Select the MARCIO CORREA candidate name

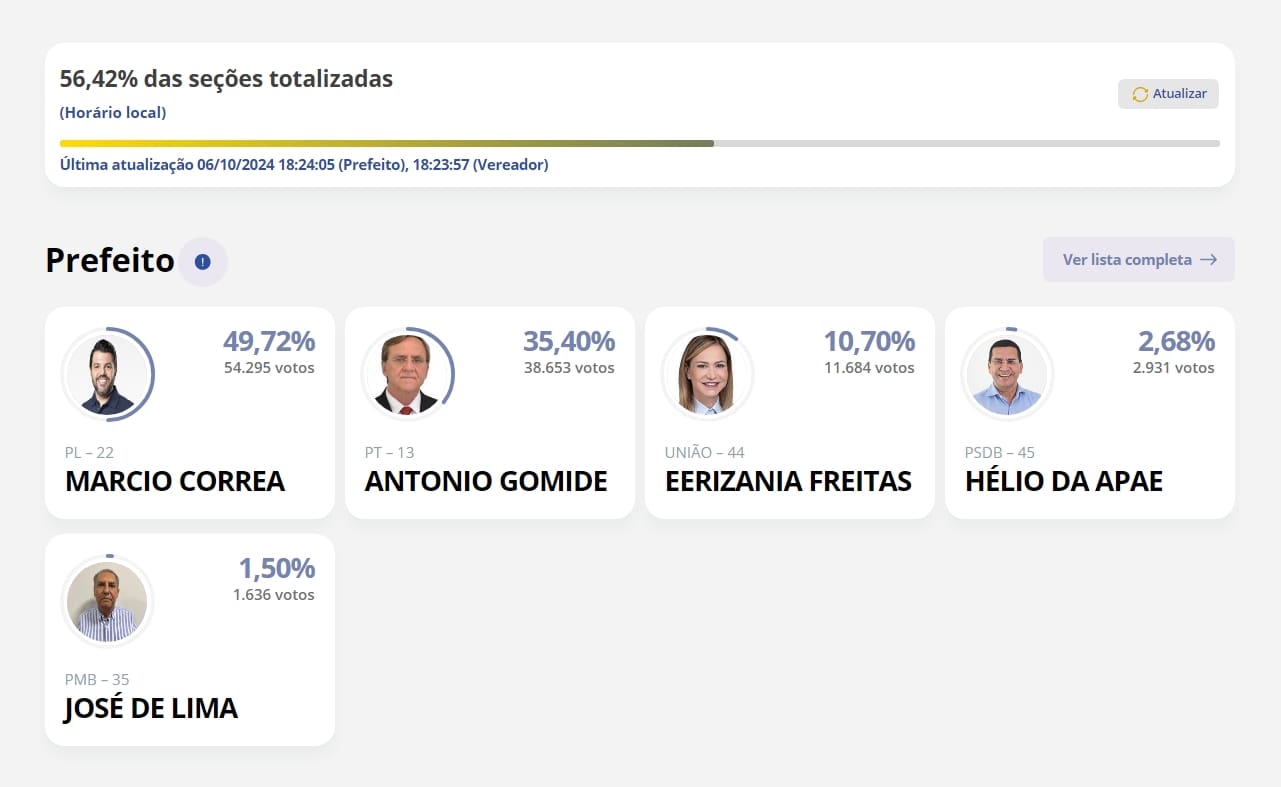[x=175, y=481]
